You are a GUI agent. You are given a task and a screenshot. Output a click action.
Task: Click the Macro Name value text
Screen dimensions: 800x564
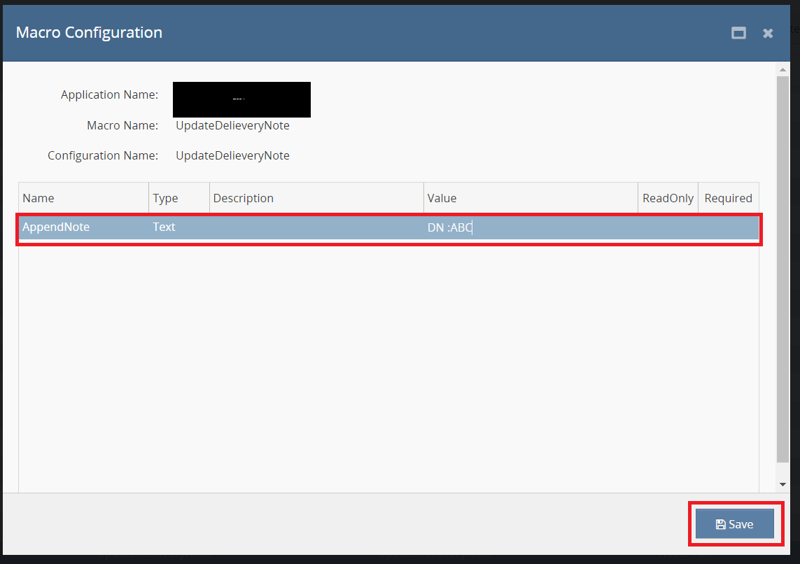coord(232,126)
